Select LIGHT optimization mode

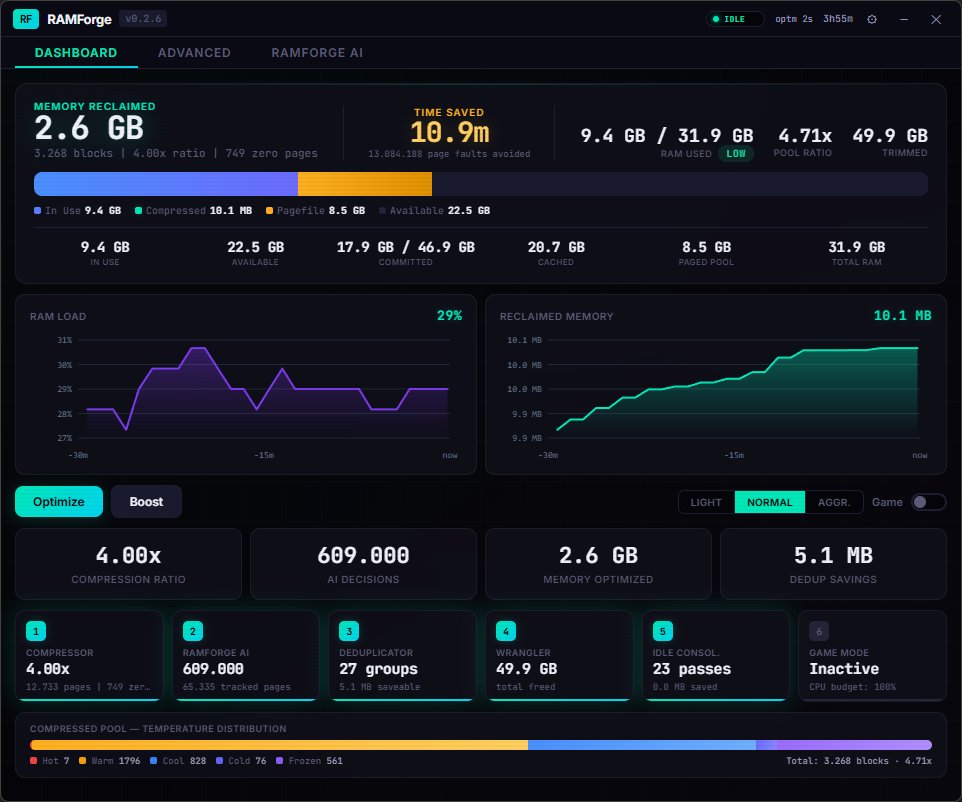click(x=706, y=502)
